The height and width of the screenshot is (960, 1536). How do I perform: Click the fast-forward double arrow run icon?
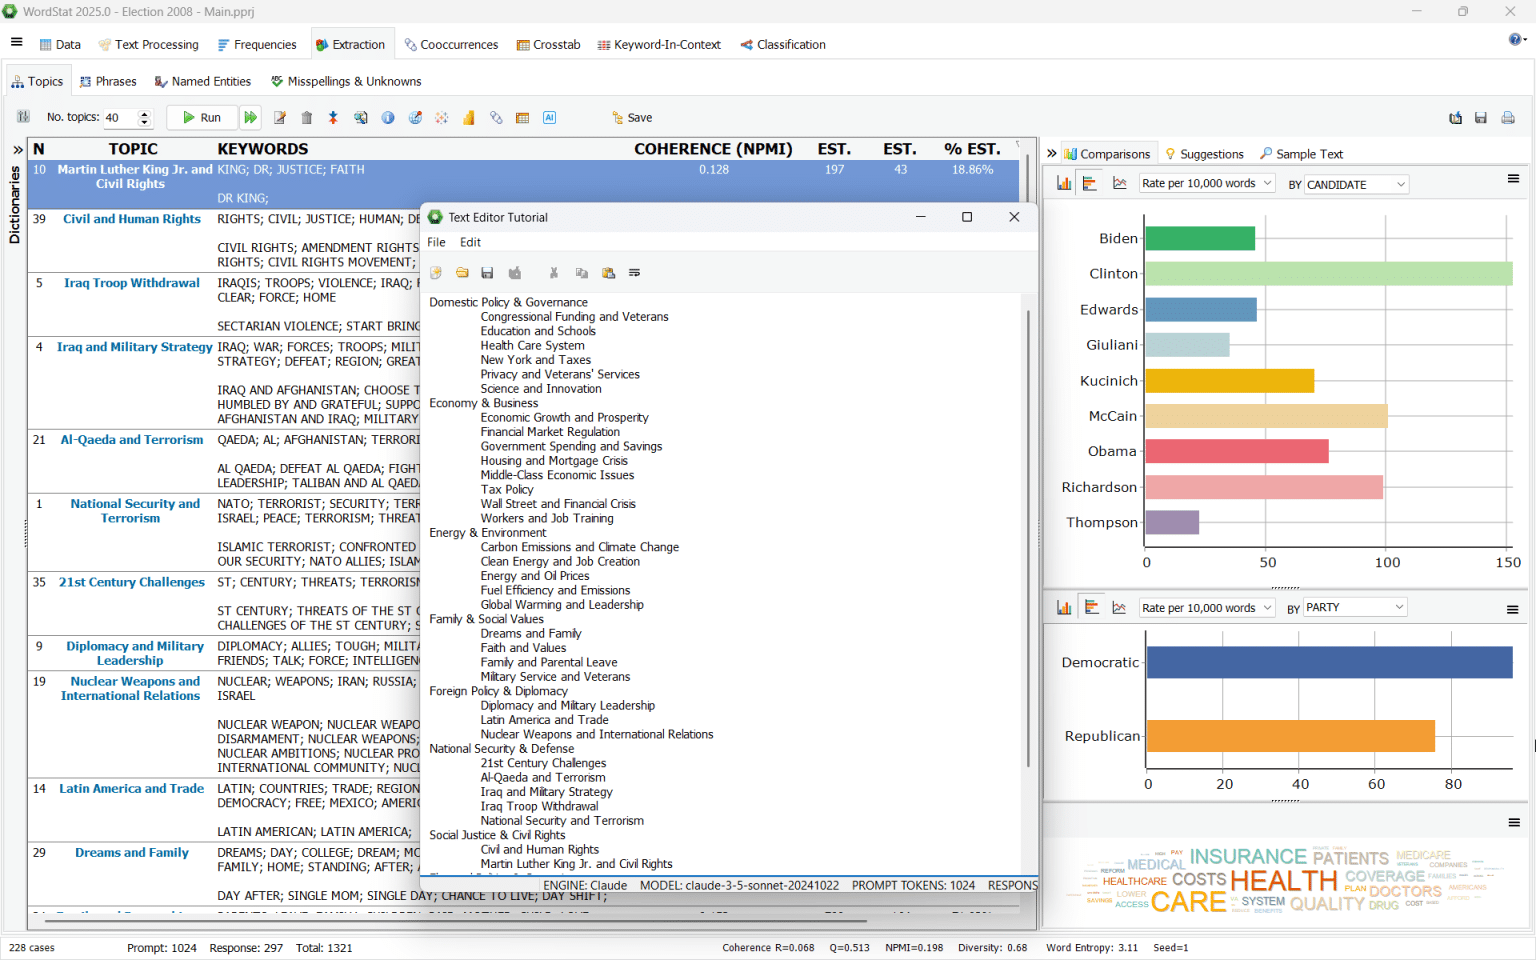point(251,118)
